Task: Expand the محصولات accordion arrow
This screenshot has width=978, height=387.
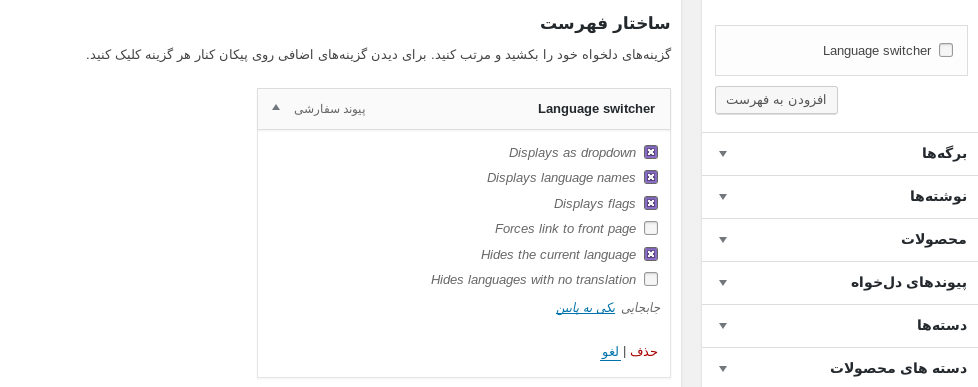Action: [x=723, y=240]
